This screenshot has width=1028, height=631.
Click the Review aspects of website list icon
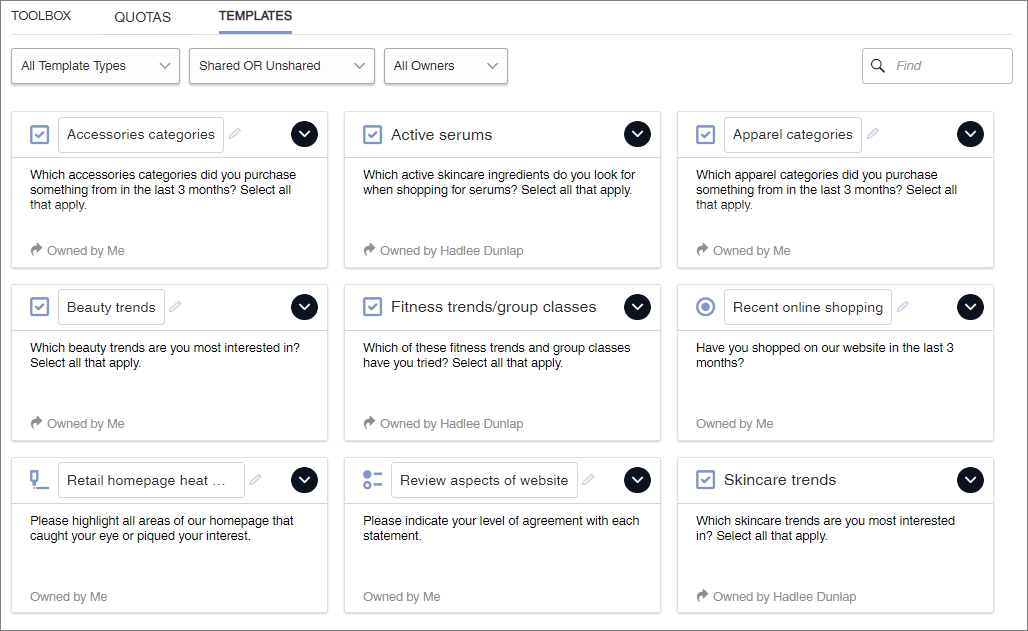click(x=372, y=479)
